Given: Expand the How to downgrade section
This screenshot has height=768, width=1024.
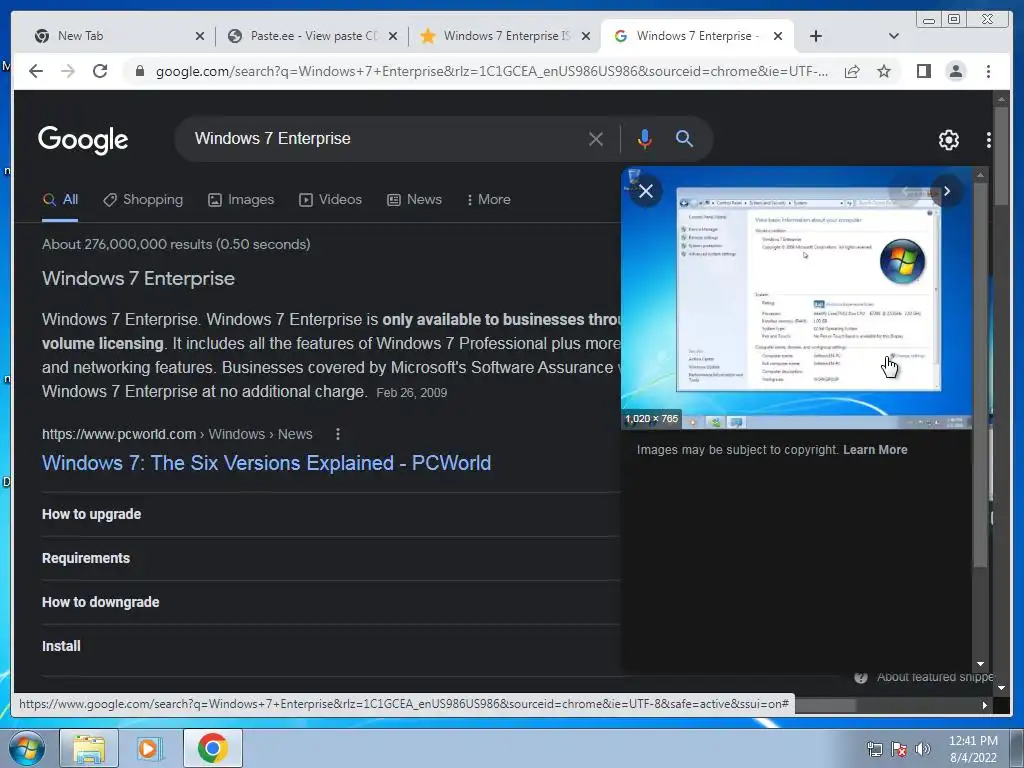Looking at the screenshot, I should click(330, 602).
